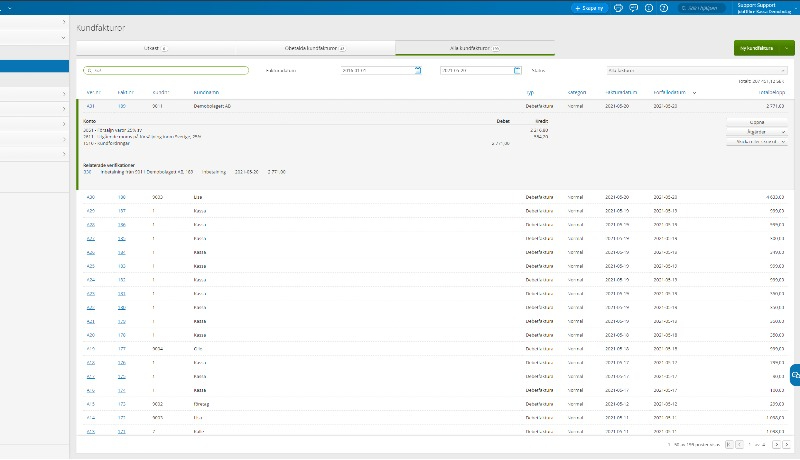800x460 pixels.
Task: Collapse the expanded sidebar section with down chevron
Action: tap(63, 37)
